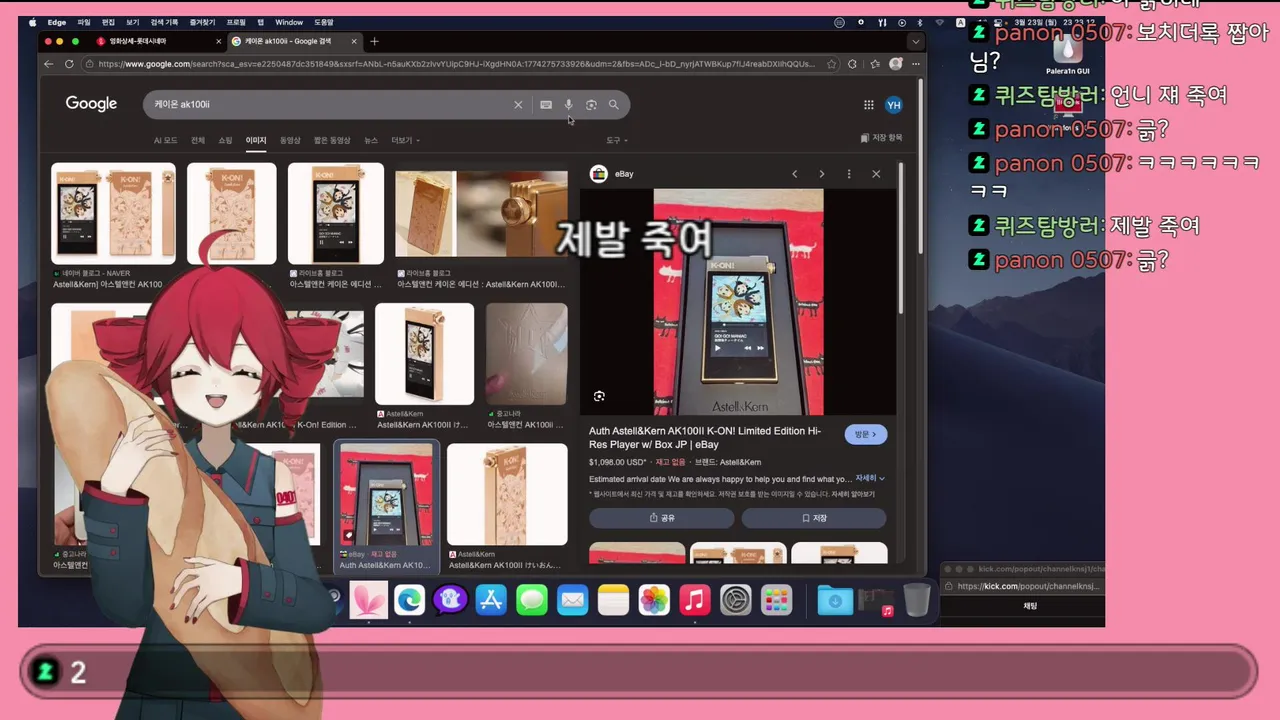1280x720 pixels.
Task: Open the Edge tab list dropdown arrow
Action: click(x=915, y=41)
